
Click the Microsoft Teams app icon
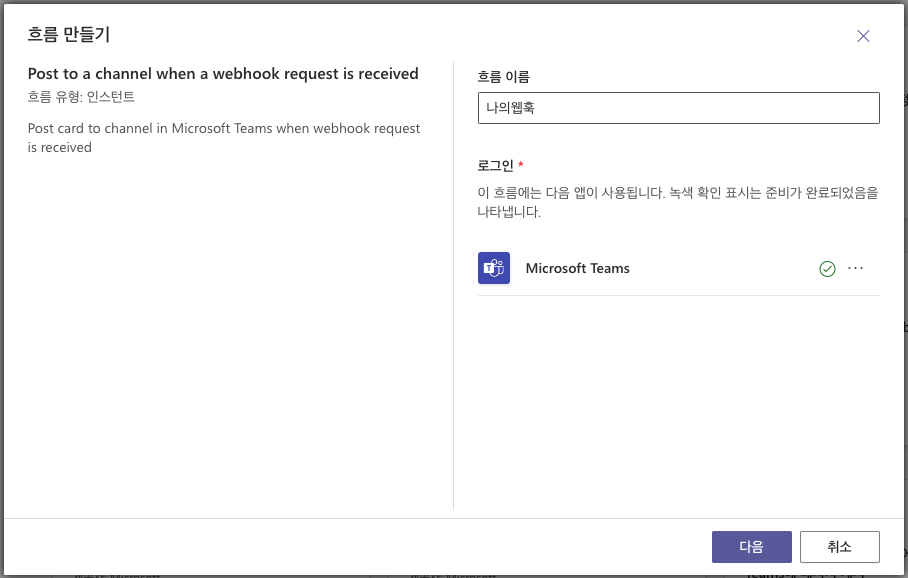click(493, 268)
